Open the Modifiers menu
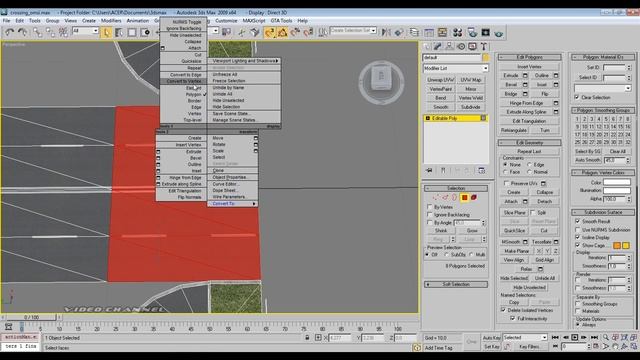The width and height of the screenshot is (640, 360). 111,20
